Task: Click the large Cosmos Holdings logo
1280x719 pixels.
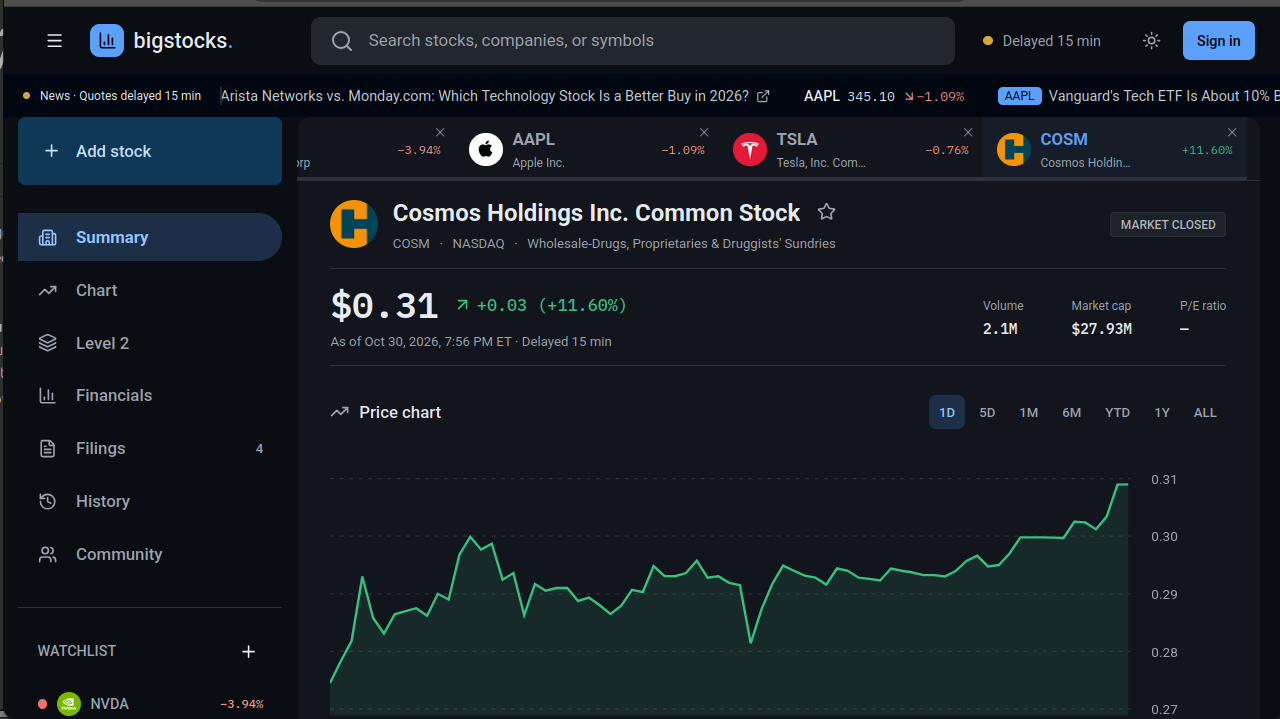Action: [354, 224]
